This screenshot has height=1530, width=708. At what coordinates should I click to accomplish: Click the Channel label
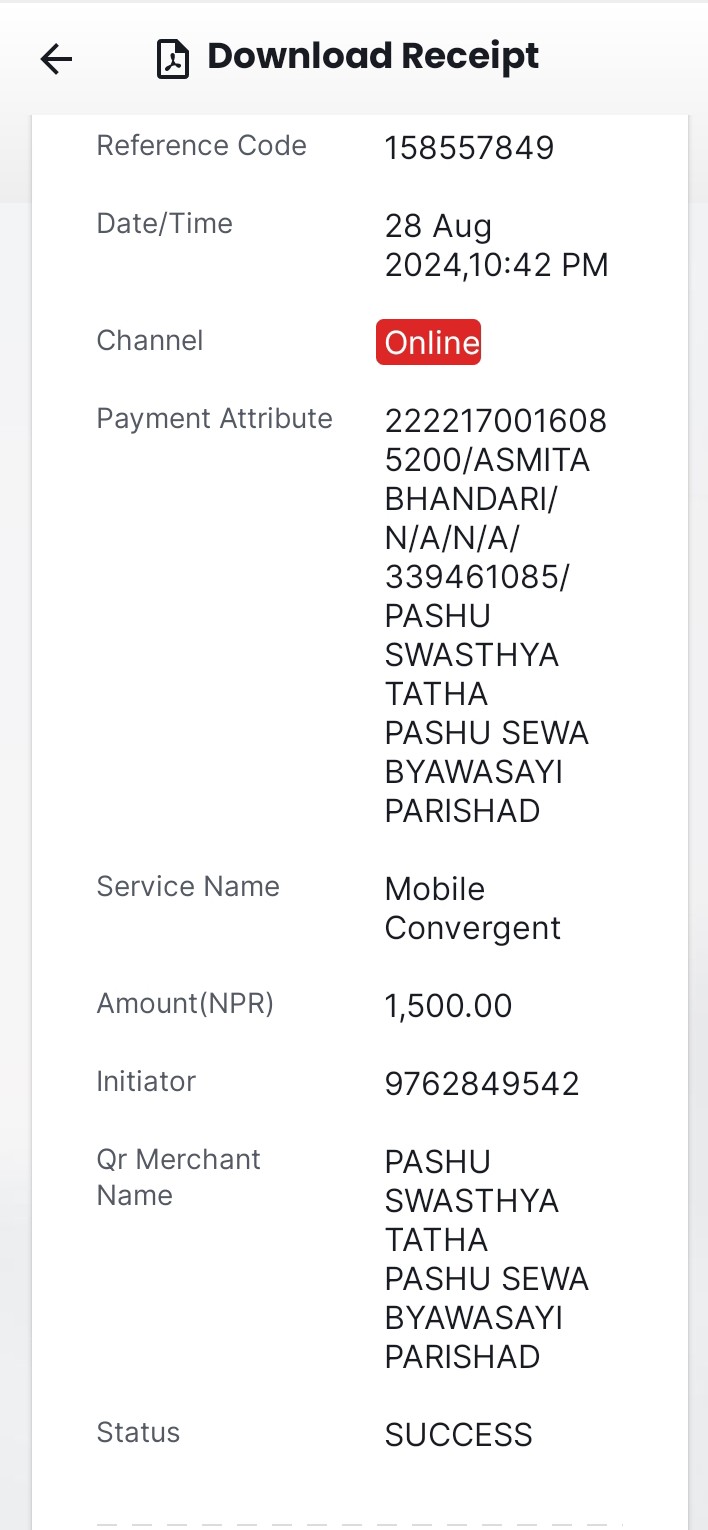pyautogui.click(x=150, y=340)
